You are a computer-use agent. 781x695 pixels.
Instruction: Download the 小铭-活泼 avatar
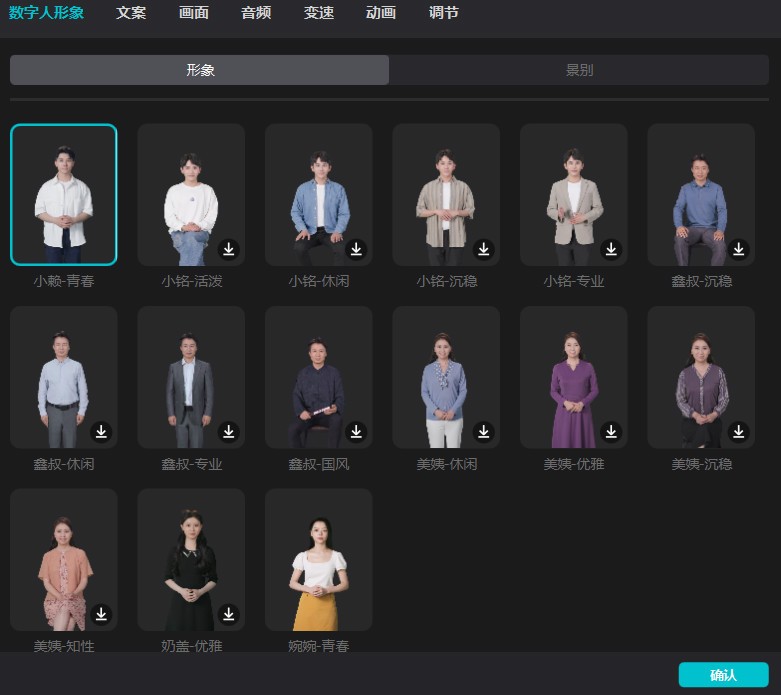[x=229, y=249]
